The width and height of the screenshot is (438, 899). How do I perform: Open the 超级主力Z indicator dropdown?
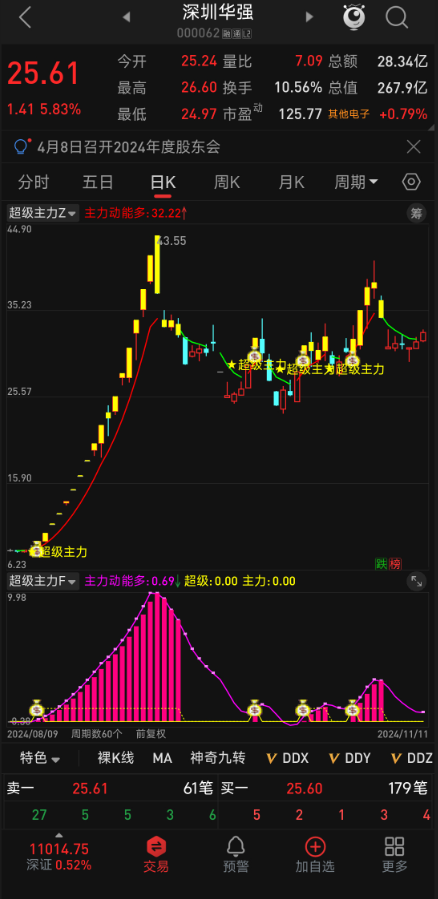43,213
